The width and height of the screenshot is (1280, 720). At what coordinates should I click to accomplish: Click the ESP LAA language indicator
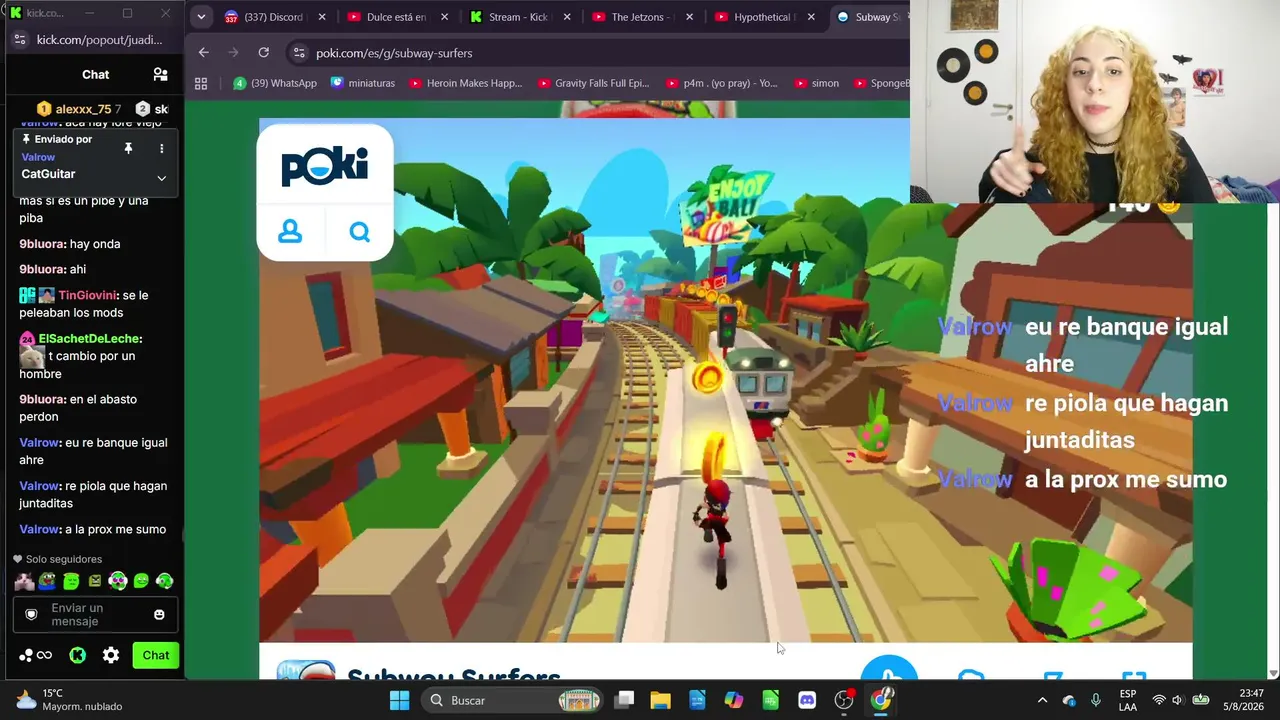coord(1128,700)
